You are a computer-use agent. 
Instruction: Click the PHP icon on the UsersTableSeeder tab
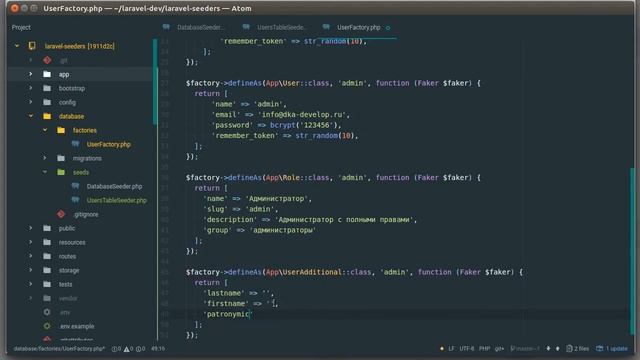(246, 27)
